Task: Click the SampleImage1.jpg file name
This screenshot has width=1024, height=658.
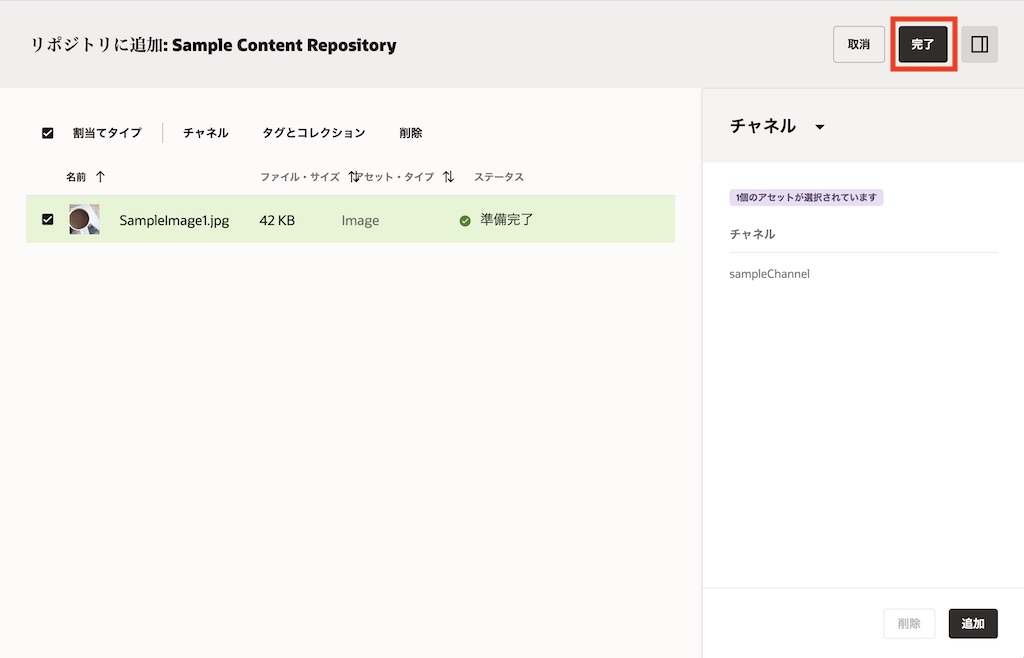Action: 174,220
